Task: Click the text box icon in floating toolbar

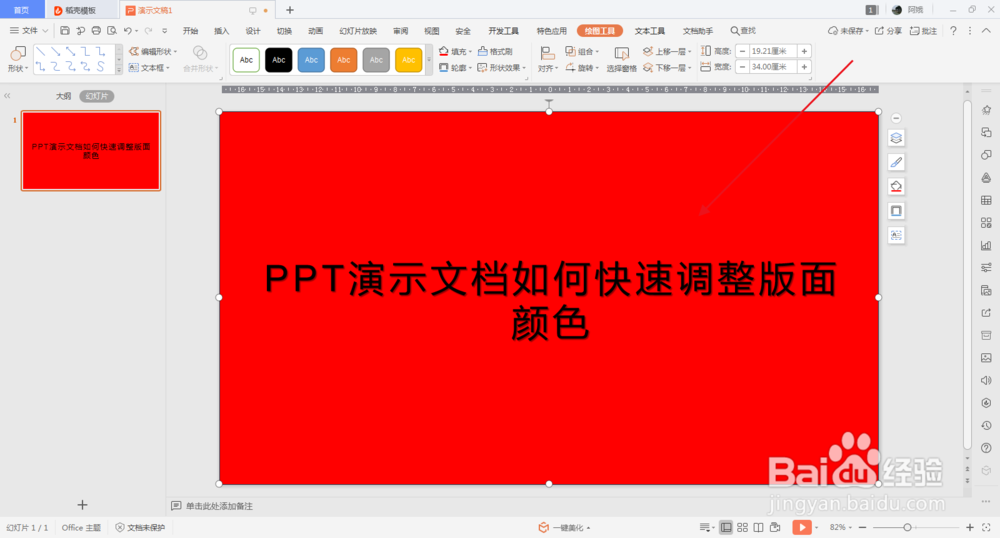Action: point(896,235)
